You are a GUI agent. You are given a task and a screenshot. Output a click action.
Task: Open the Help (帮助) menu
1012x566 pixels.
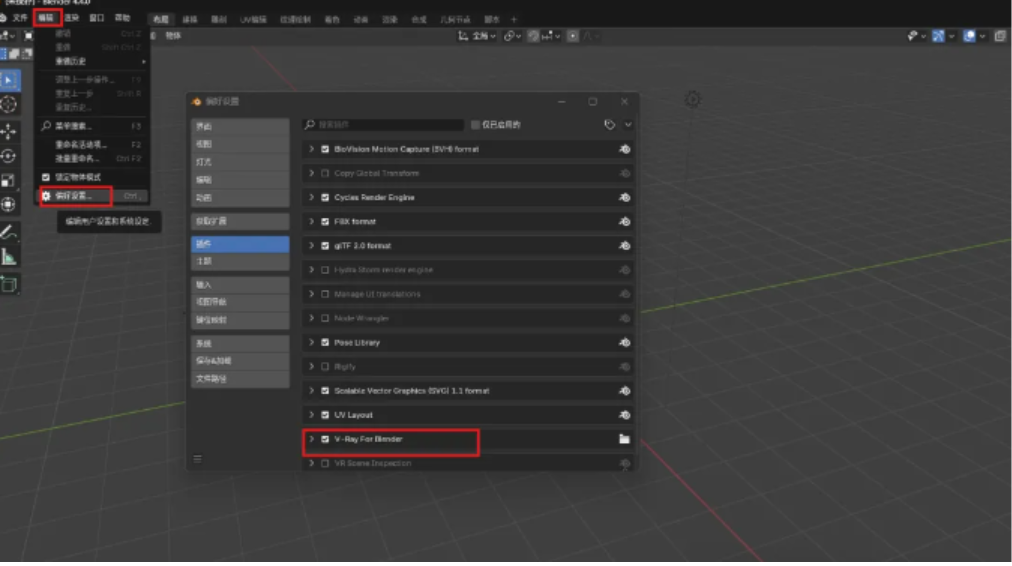(x=122, y=18)
